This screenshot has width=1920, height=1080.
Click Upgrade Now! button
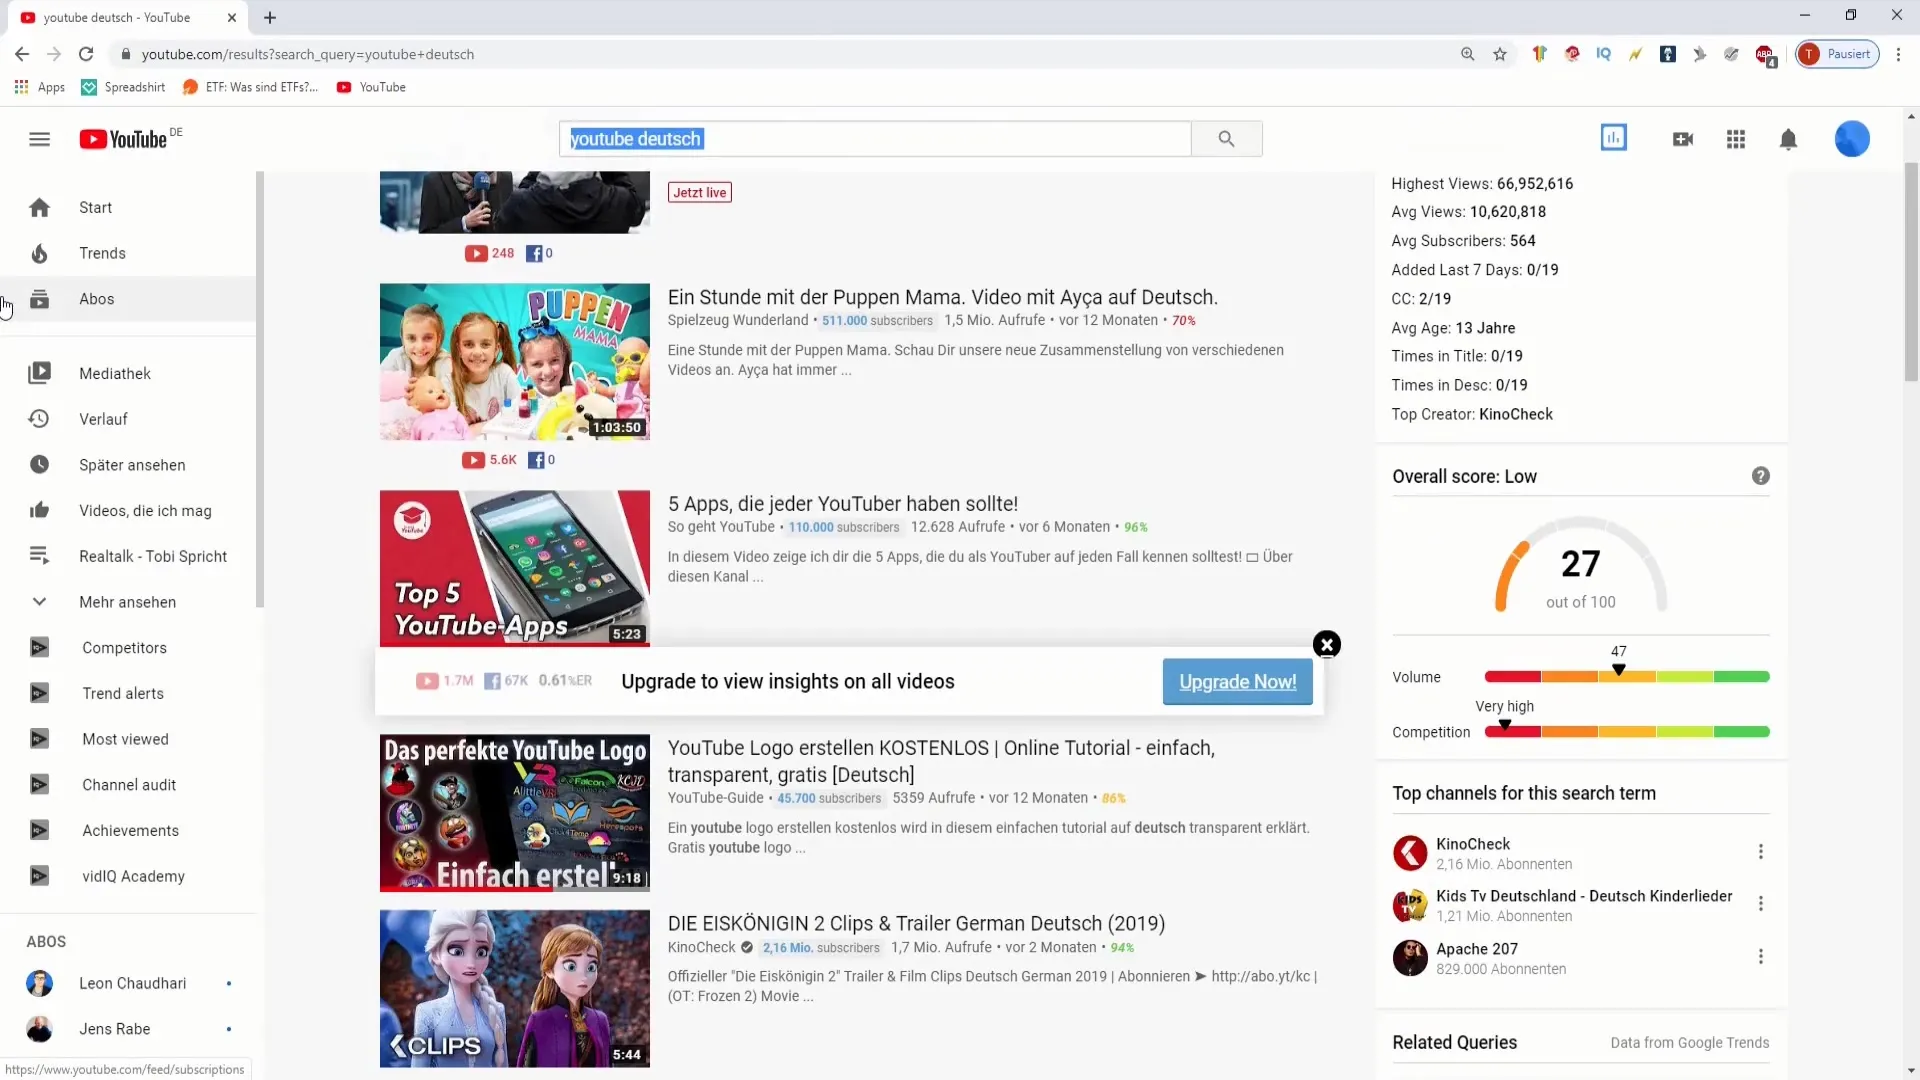[x=1237, y=682]
